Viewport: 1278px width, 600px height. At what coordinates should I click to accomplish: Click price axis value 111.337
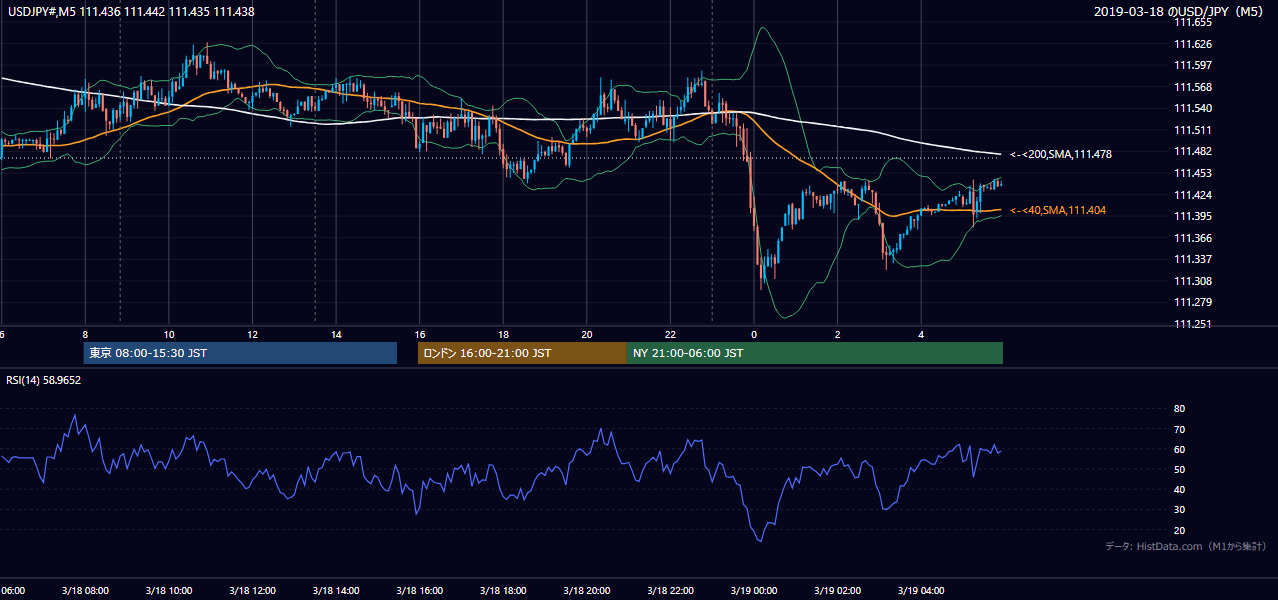pyautogui.click(x=1194, y=259)
